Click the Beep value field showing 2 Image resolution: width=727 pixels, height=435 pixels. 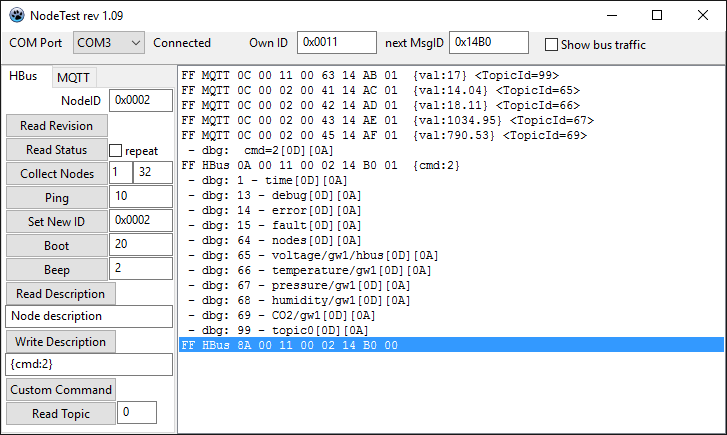click(x=141, y=269)
